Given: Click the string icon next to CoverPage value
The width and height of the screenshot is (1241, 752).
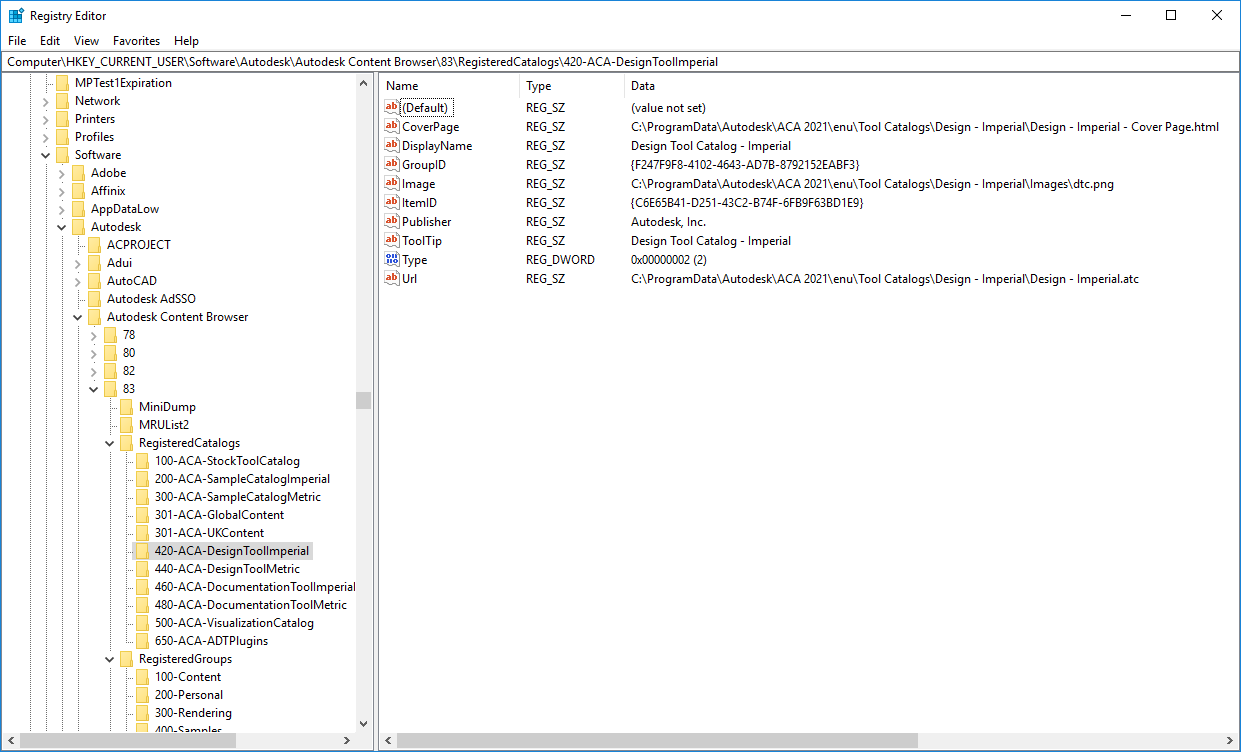Looking at the screenshot, I should tap(392, 126).
